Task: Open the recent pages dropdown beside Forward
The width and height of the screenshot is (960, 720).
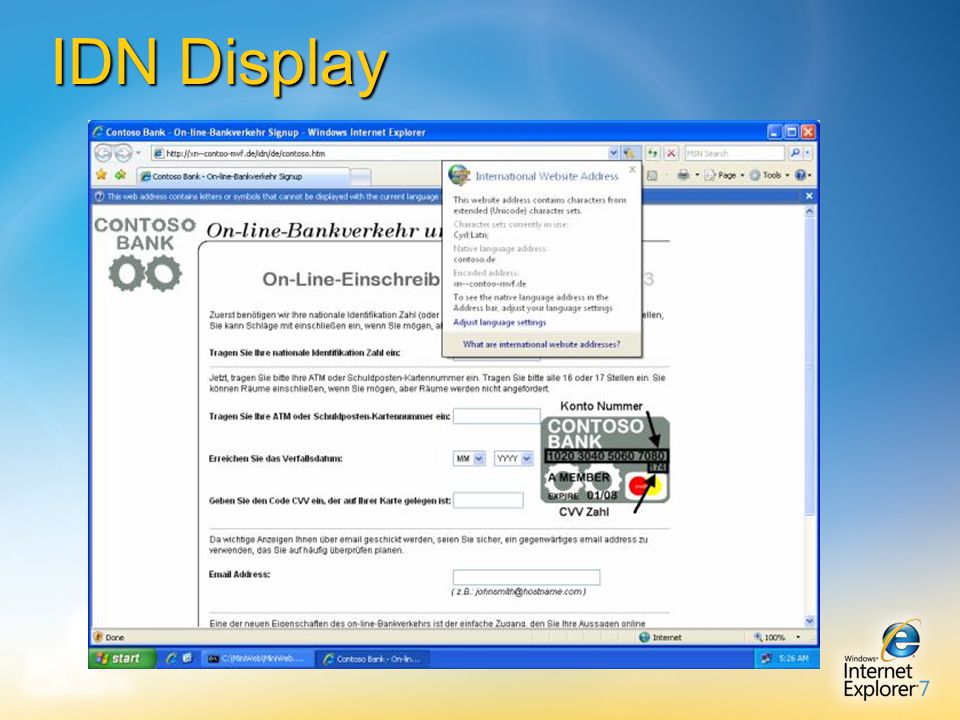Action: [138, 152]
